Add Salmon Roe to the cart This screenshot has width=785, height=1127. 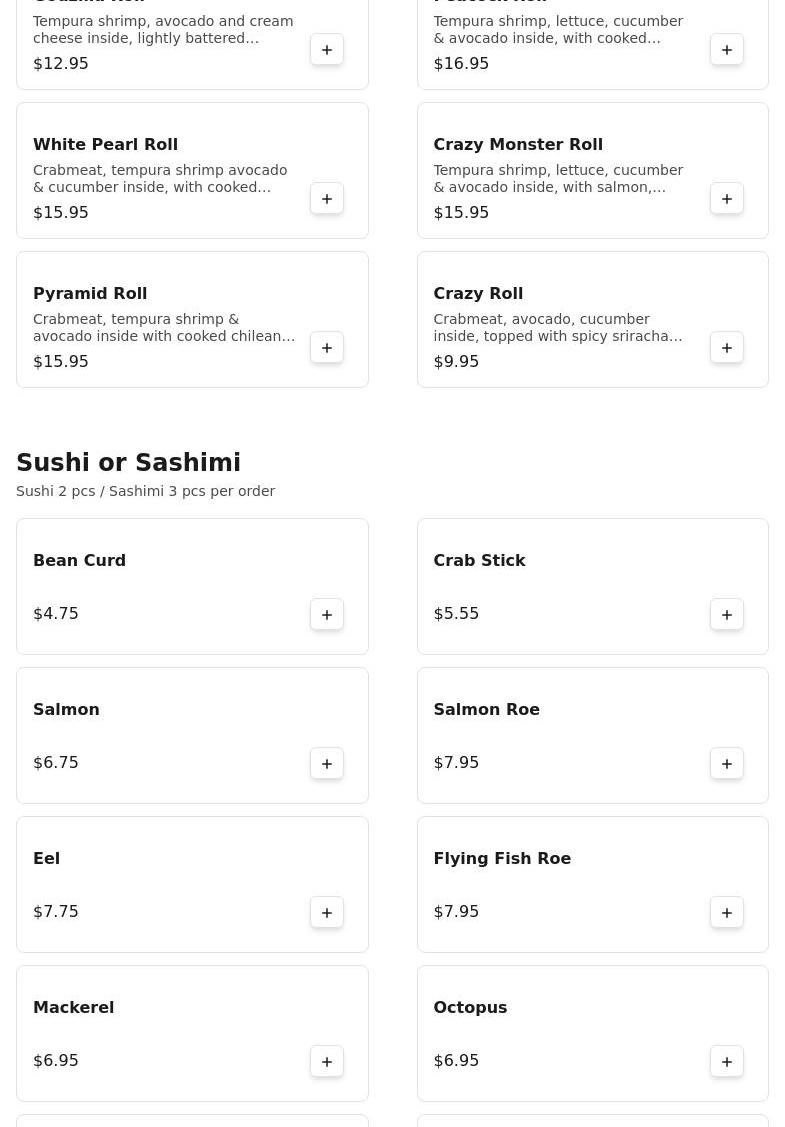pyautogui.click(x=727, y=764)
